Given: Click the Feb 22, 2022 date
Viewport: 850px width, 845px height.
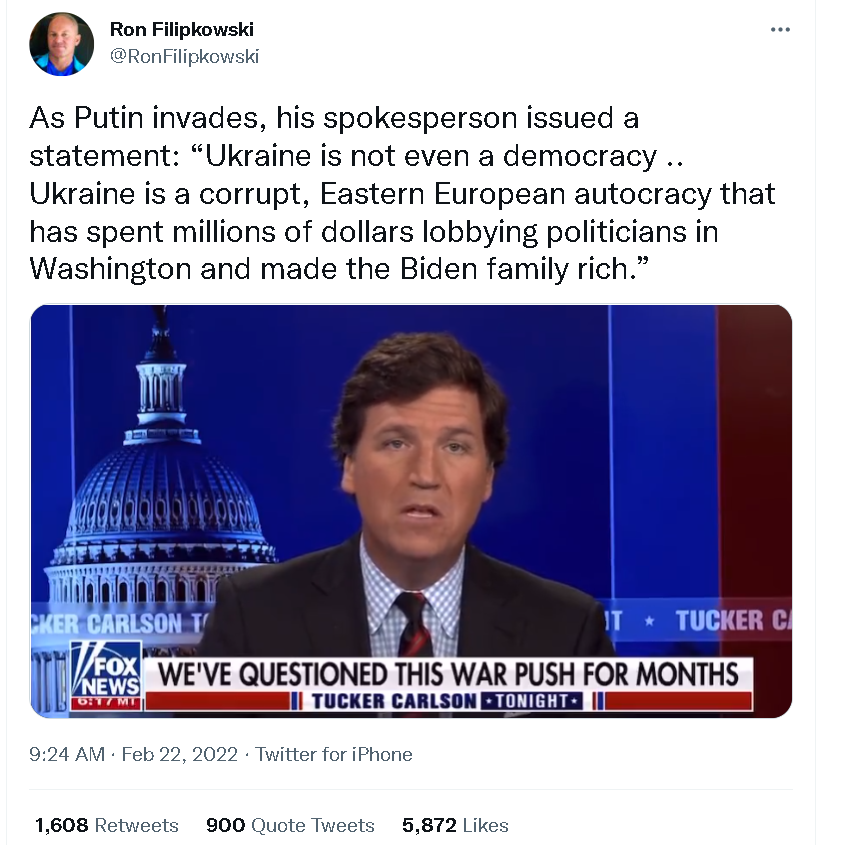Looking at the screenshot, I should point(179,754).
